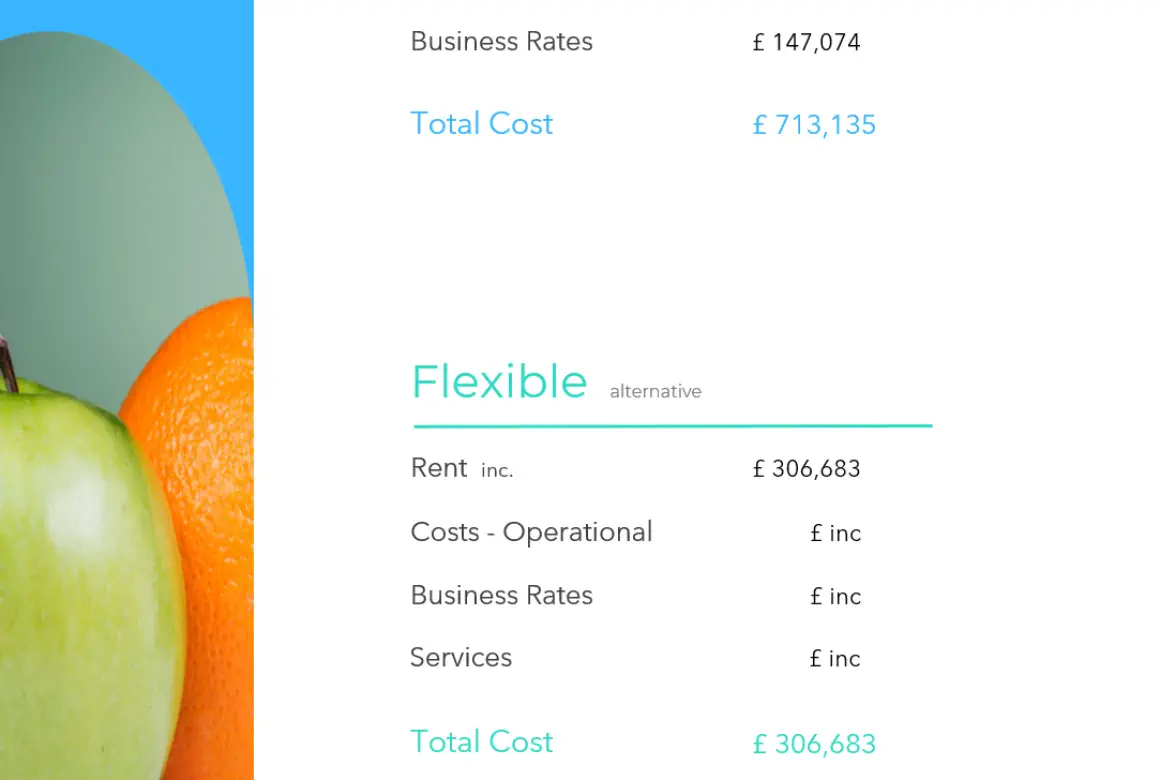Click the teal divider line under Flexible

click(x=672, y=426)
